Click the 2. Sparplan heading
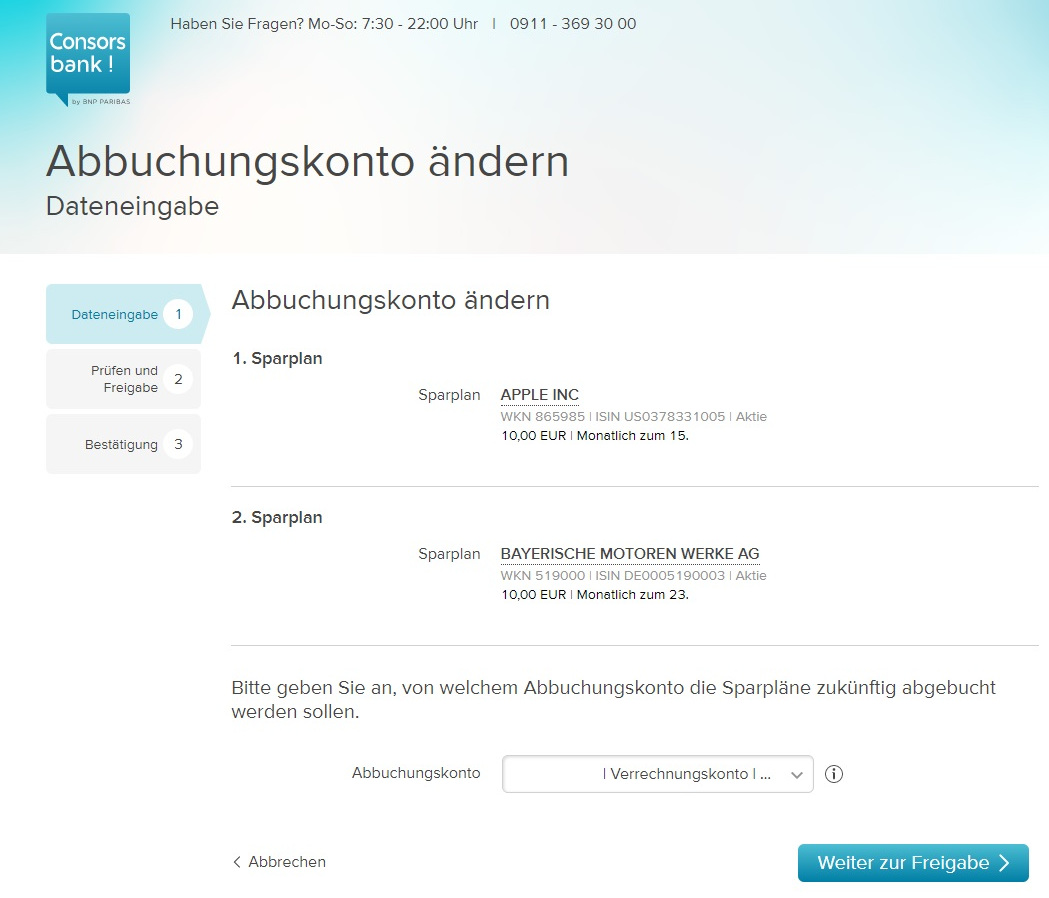This screenshot has height=898, width=1049. 277,518
